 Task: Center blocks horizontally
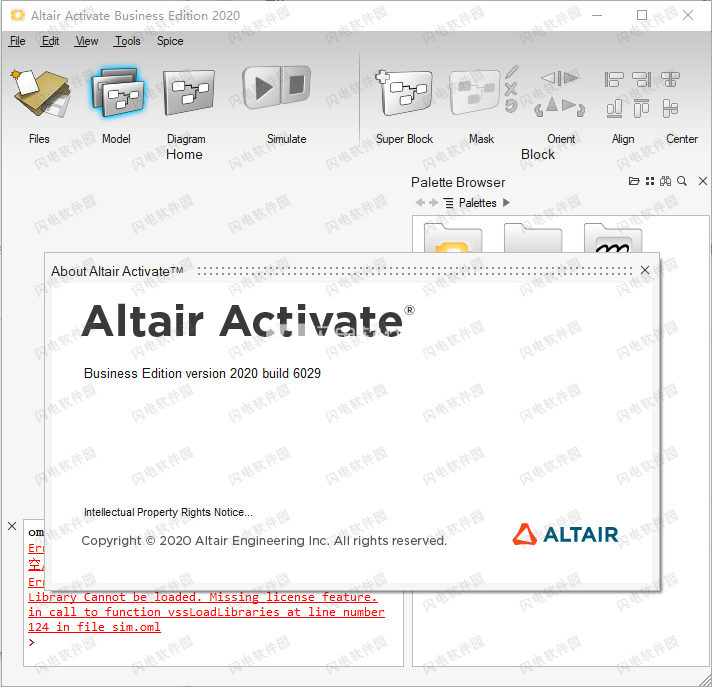point(670,79)
